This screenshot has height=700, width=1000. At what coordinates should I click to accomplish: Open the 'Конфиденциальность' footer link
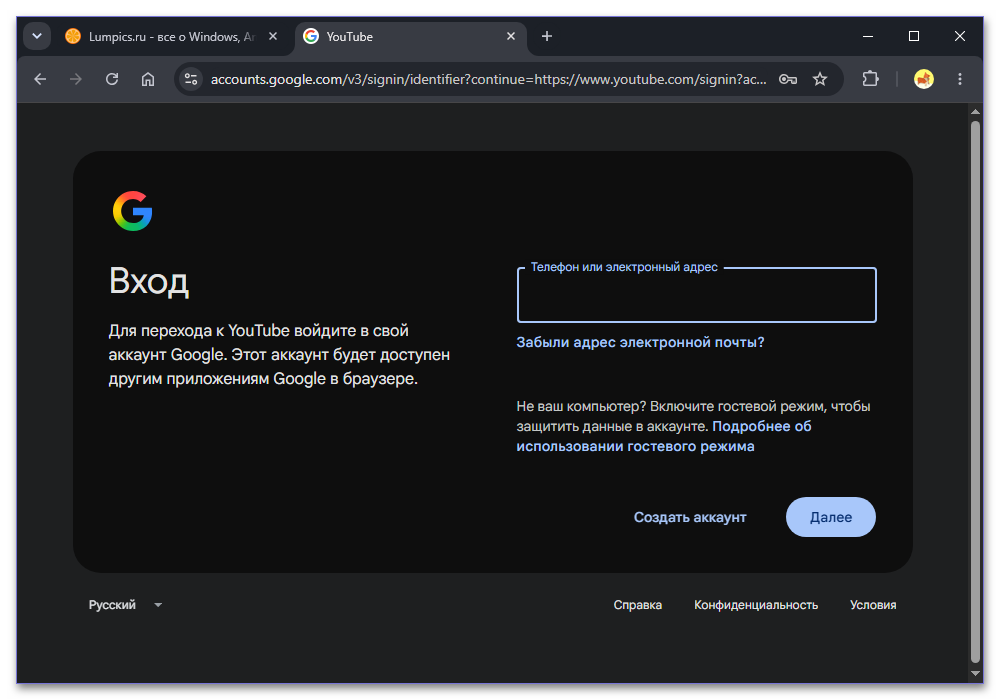pos(756,605)
